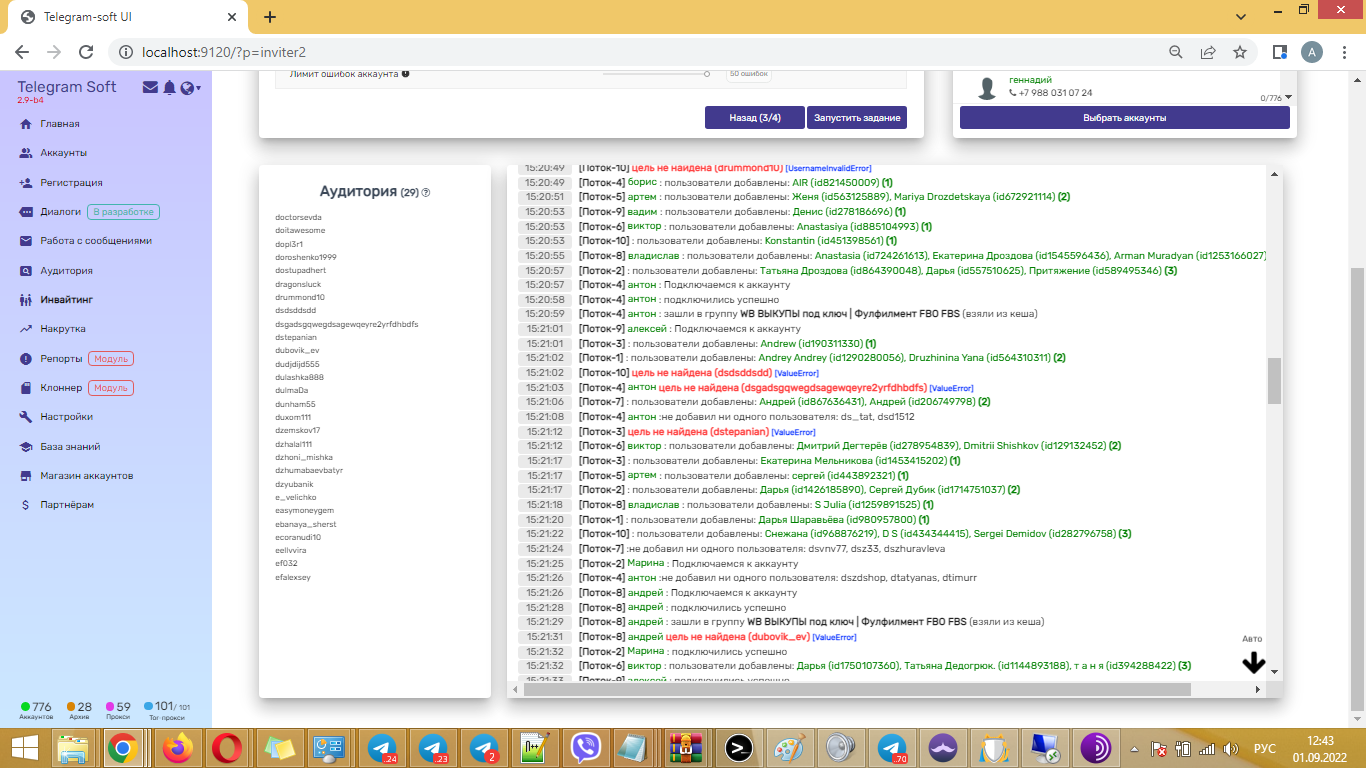Screen dimensions: 1366x768
Task: Click the Выбрать аккаунты button
Action: pyautogui.click(x=1124, y=118)
